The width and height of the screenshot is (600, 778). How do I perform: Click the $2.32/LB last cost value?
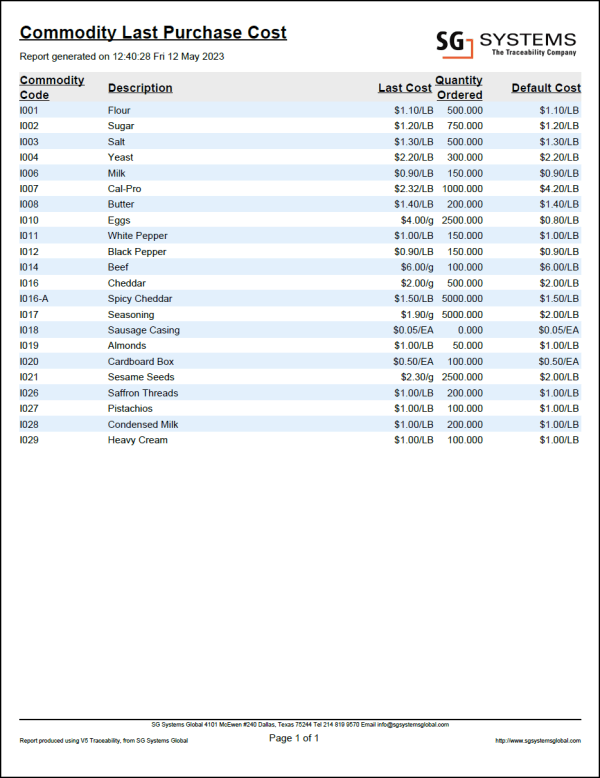(414, 189)
